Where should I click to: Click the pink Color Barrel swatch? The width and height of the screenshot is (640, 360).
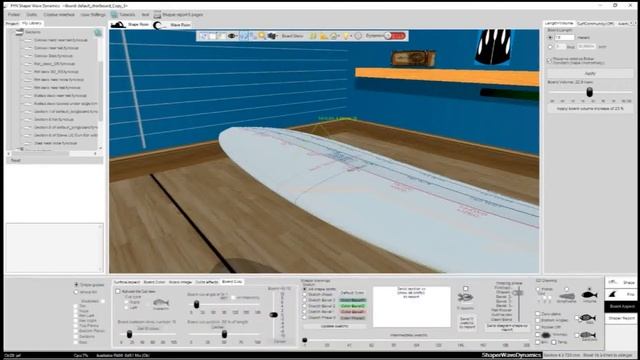(352, 312)
